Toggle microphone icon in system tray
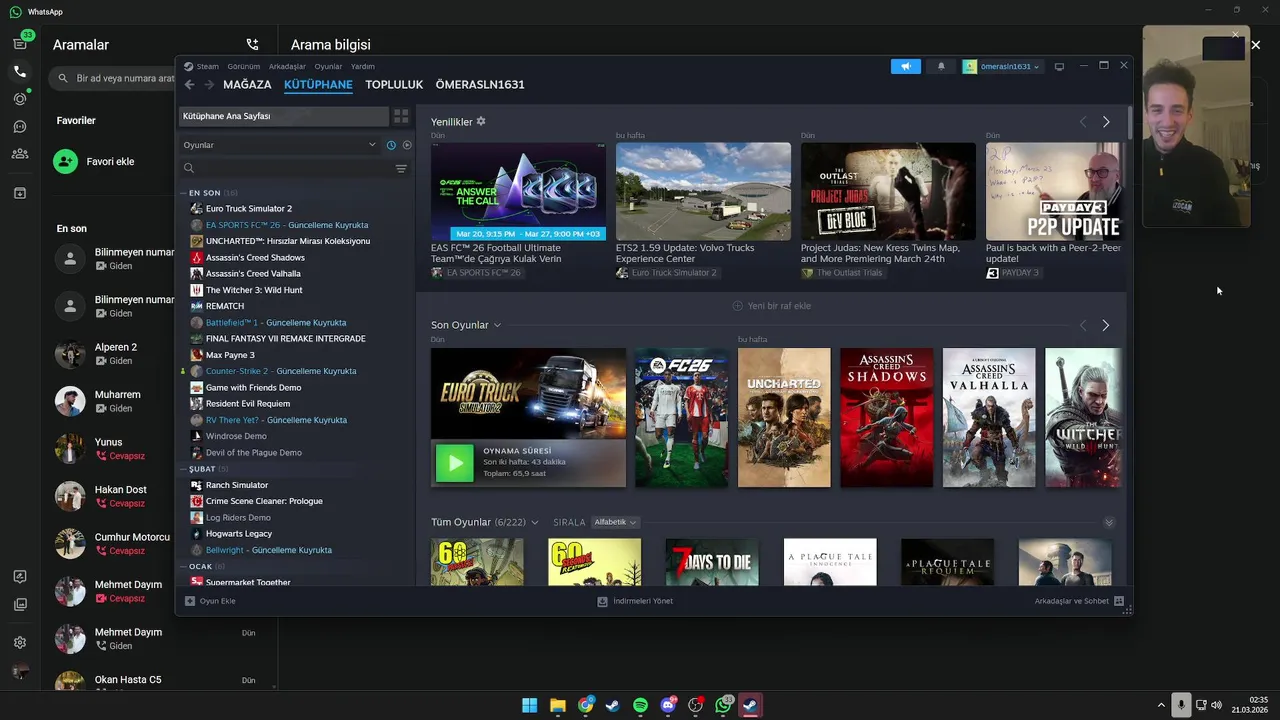This screenshot has height=720, width=1280. 1181,705
